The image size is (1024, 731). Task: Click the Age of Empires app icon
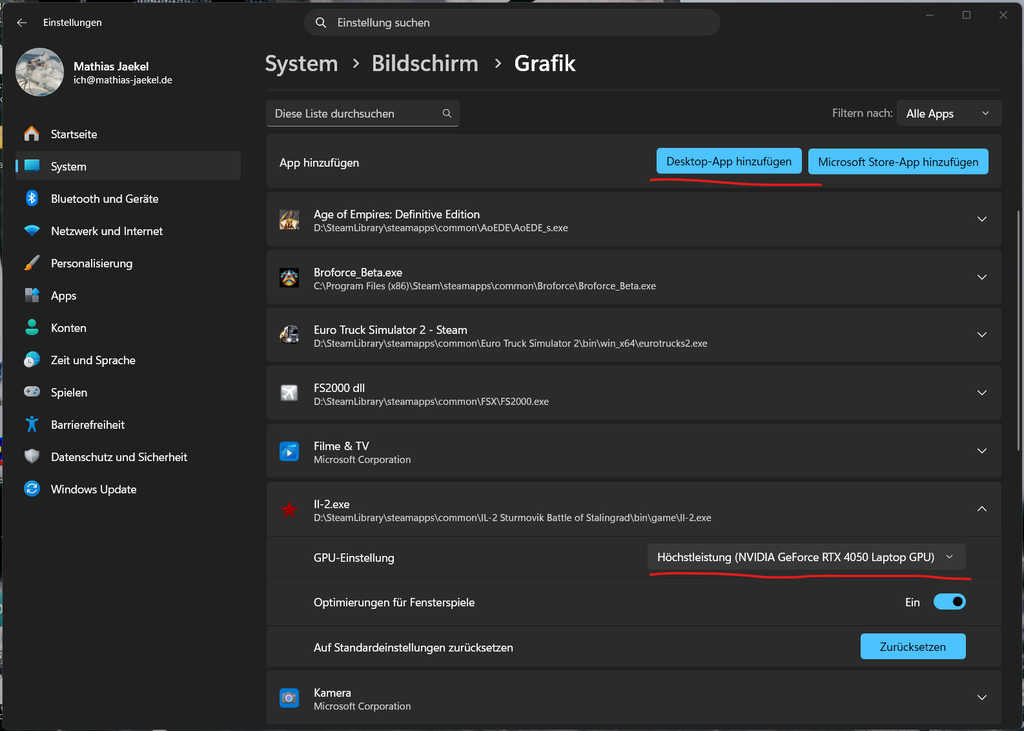click(x=289, y=220)
